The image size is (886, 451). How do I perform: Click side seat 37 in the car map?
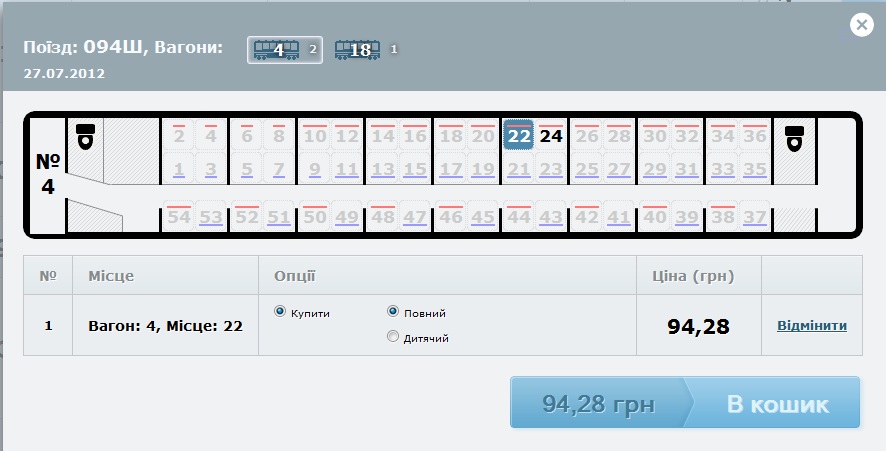(754, 217)
